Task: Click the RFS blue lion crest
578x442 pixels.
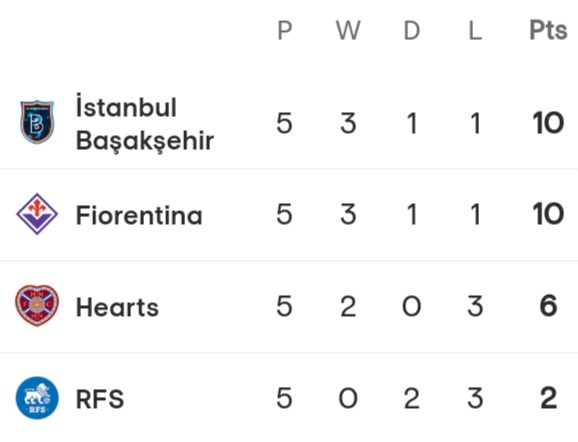Action: tap(37, 398)
